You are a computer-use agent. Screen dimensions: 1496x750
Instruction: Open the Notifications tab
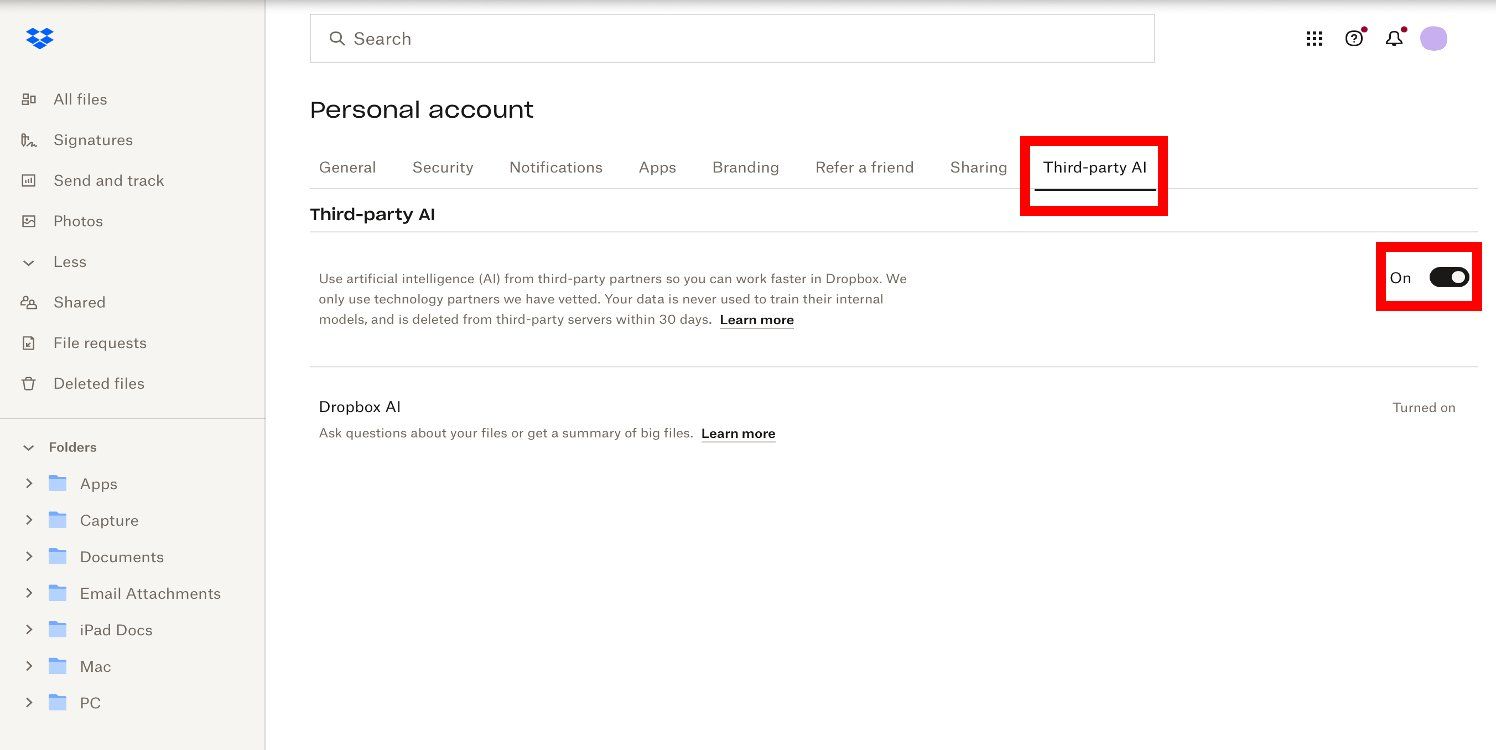[x=556, y=167]
